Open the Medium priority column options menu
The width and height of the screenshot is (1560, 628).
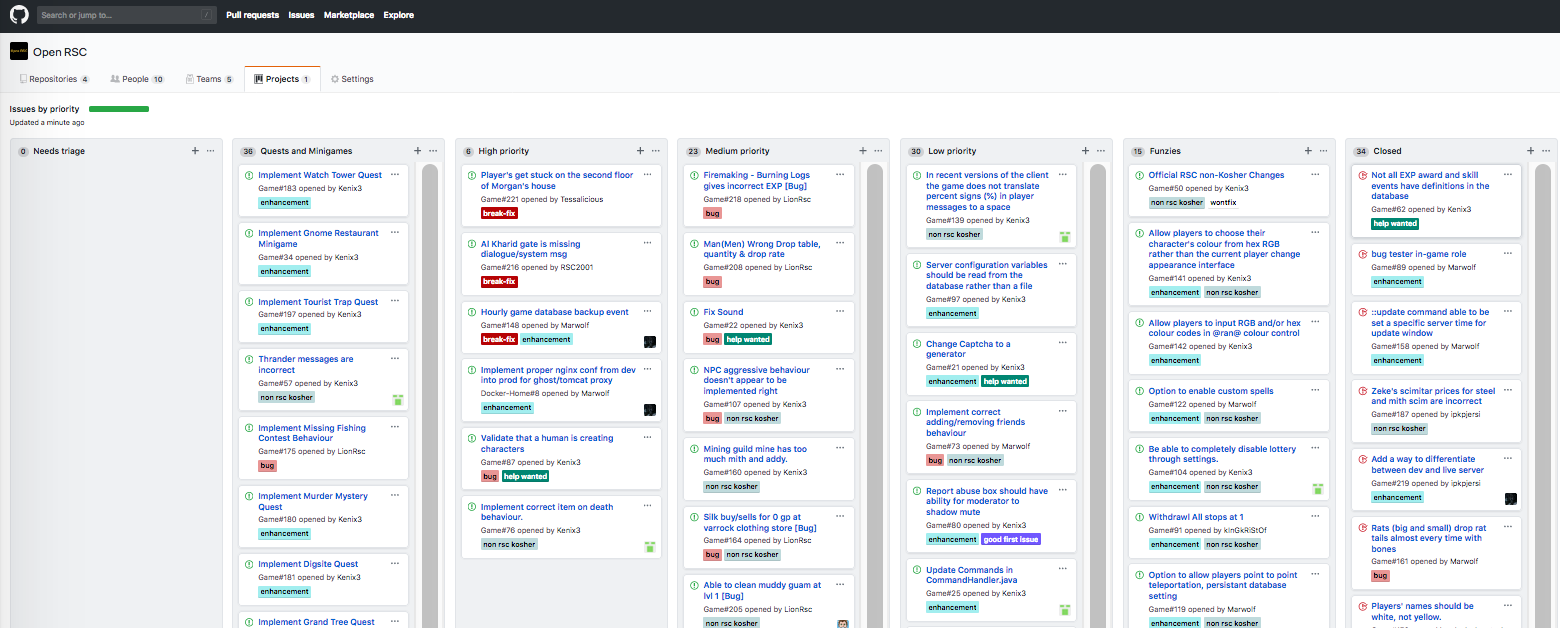pyautogui.click(x=878, y=151)
